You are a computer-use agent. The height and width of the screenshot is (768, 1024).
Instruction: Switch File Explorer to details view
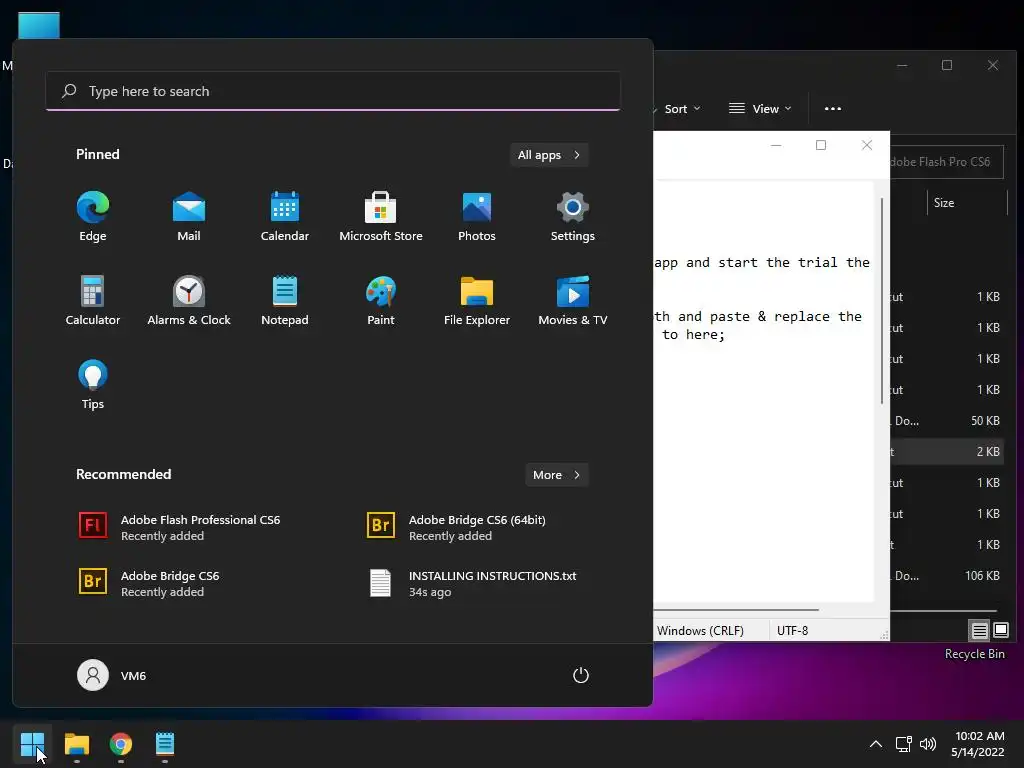pyautogui.click(x=980, y=630)
